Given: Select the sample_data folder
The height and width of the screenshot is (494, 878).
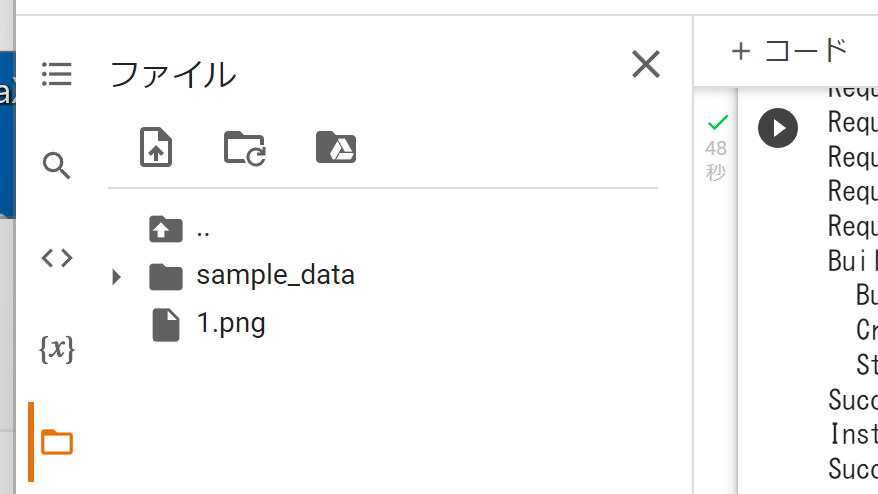Looking at the screenshot, I should pos(382,276).
